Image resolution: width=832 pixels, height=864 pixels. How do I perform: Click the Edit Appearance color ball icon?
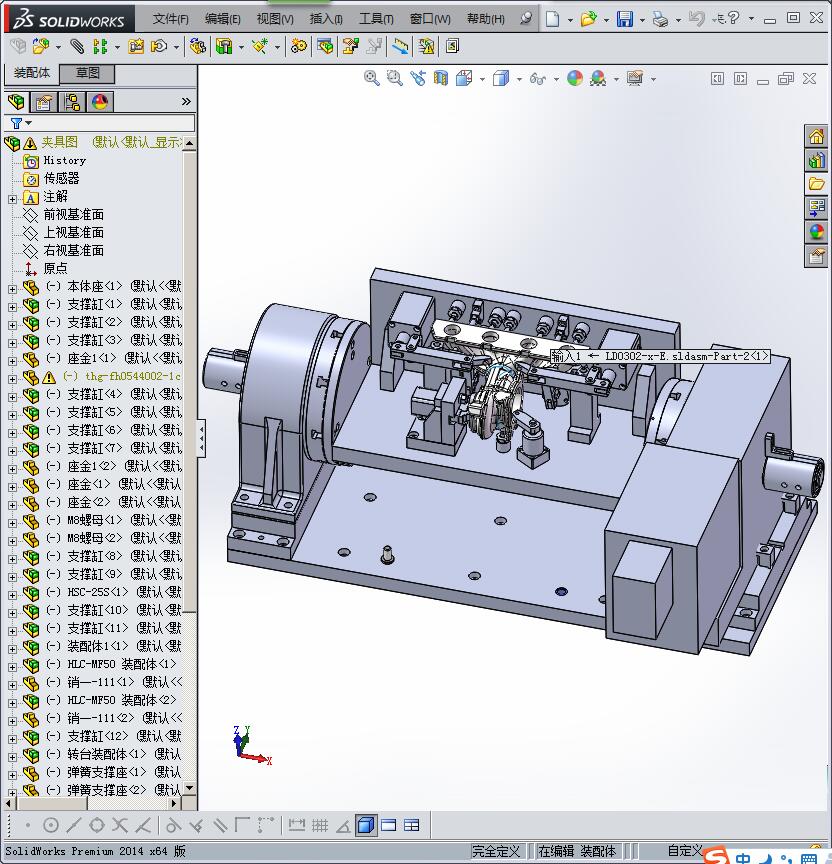(575, 79)
